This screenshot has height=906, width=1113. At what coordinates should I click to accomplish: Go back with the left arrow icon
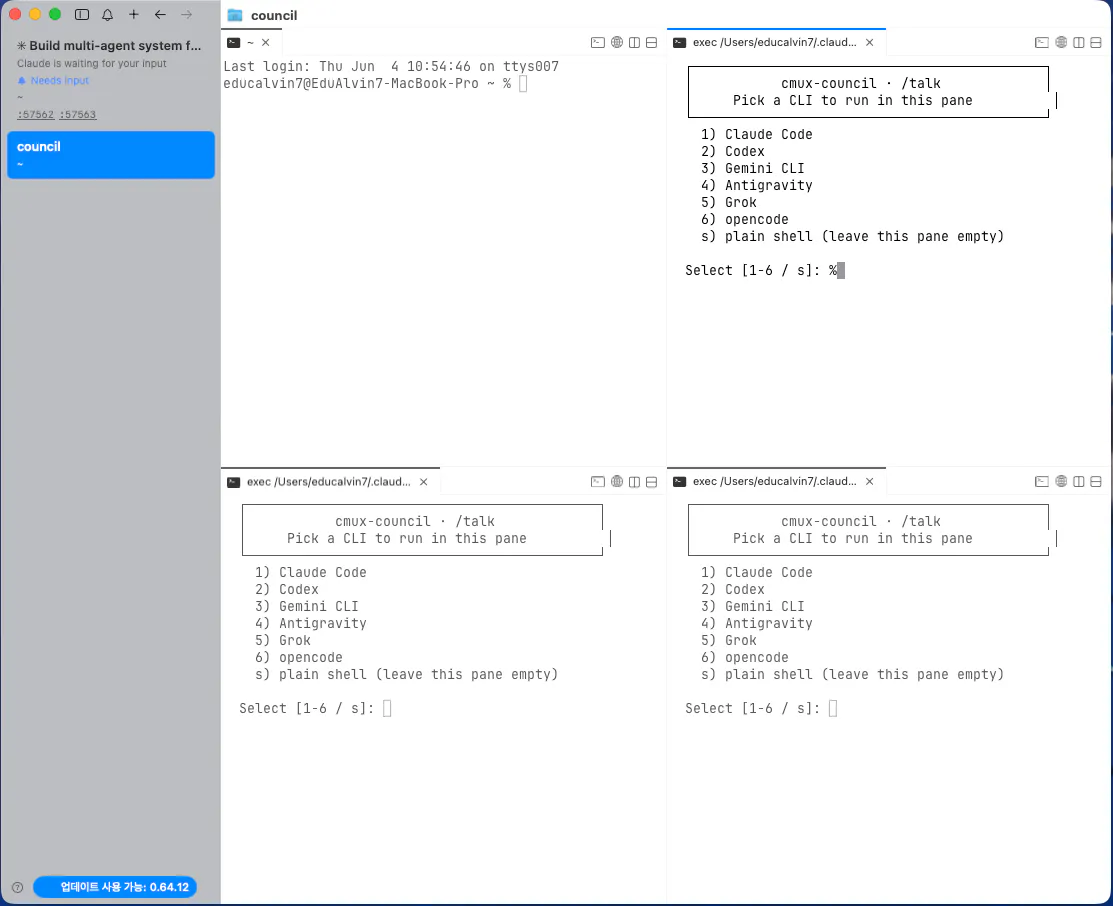pyautogui.click(x=160, y=14)
